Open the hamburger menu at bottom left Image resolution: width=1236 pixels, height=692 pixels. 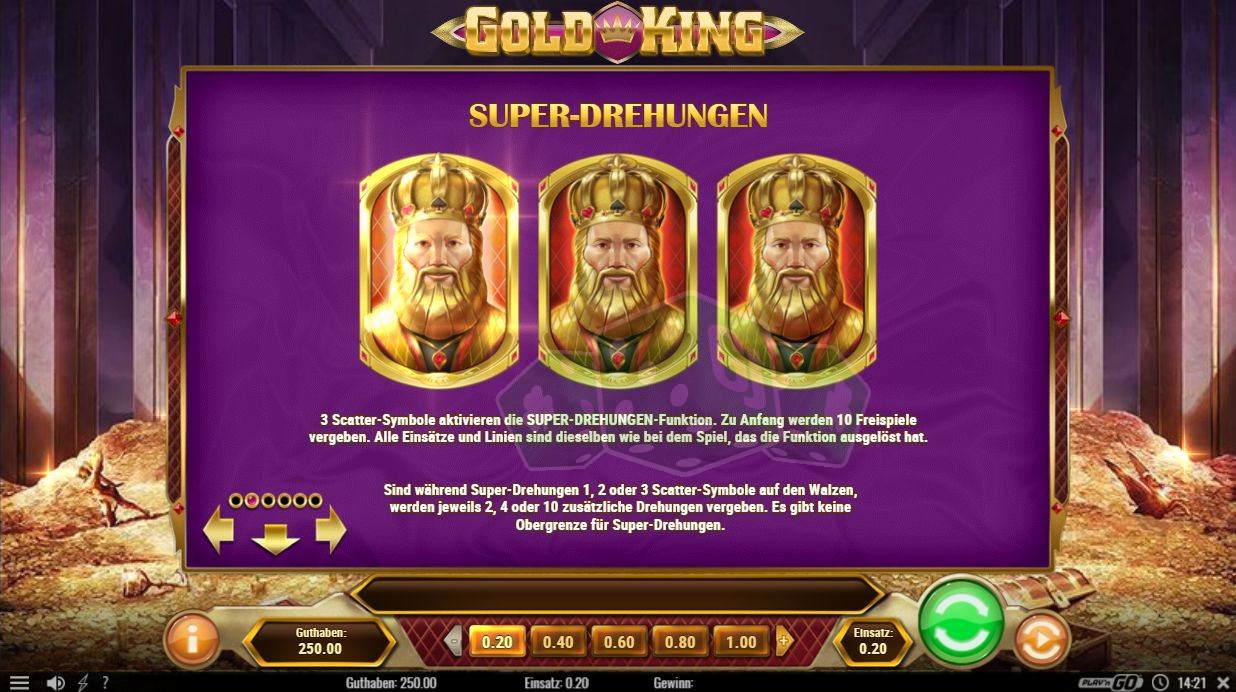(x=19, y=683)
